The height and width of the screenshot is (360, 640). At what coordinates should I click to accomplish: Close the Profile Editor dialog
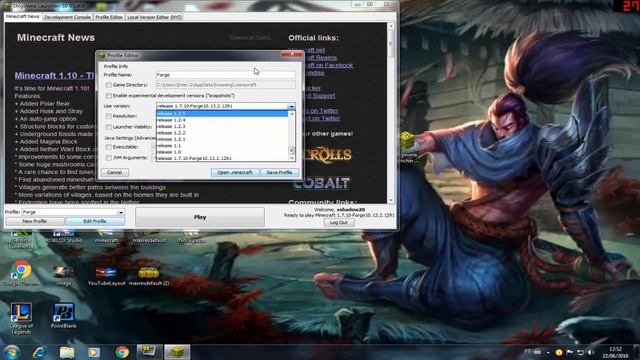[x=292, y=54]
